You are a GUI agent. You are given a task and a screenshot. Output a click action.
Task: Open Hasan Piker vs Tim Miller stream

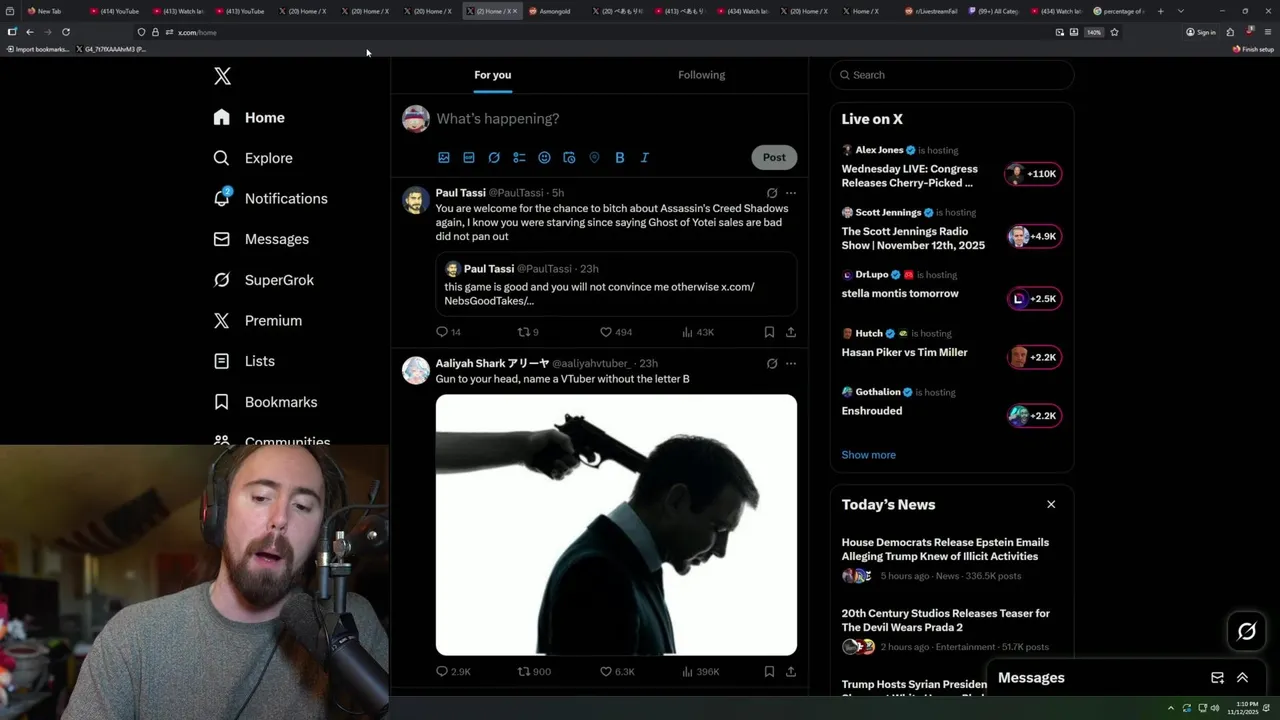pos(951,349)
